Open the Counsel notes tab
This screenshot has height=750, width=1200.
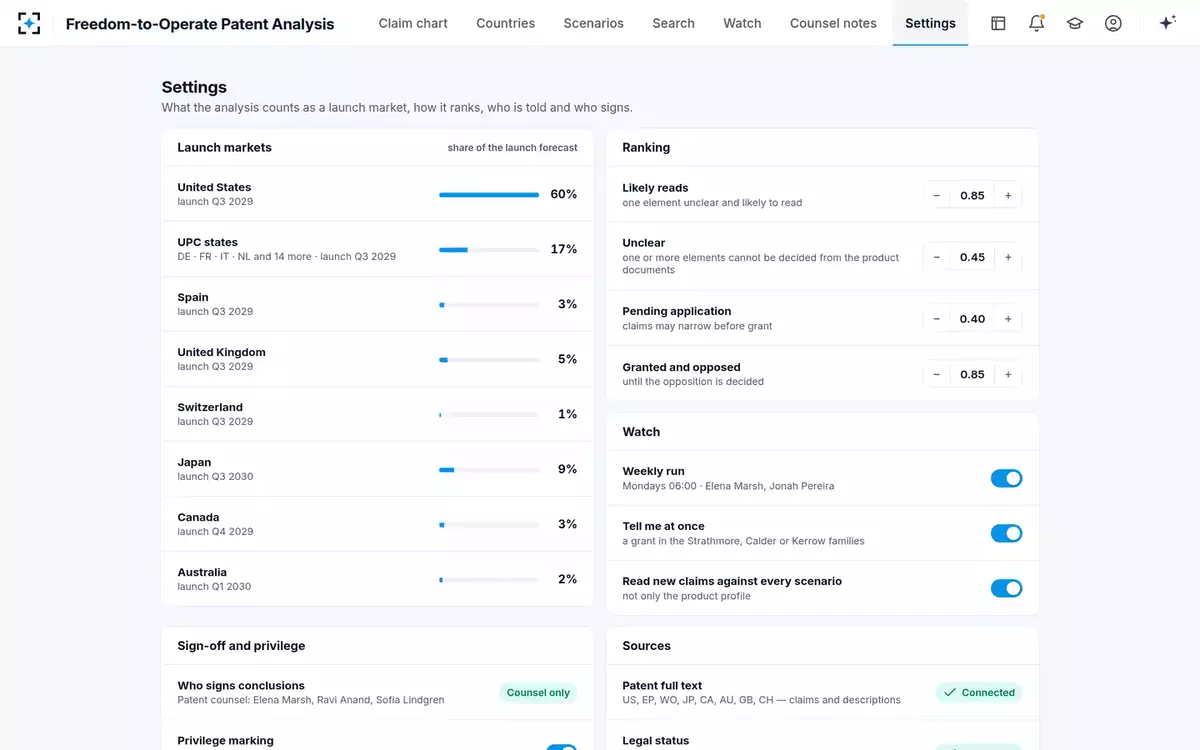[x=833, y=23]
